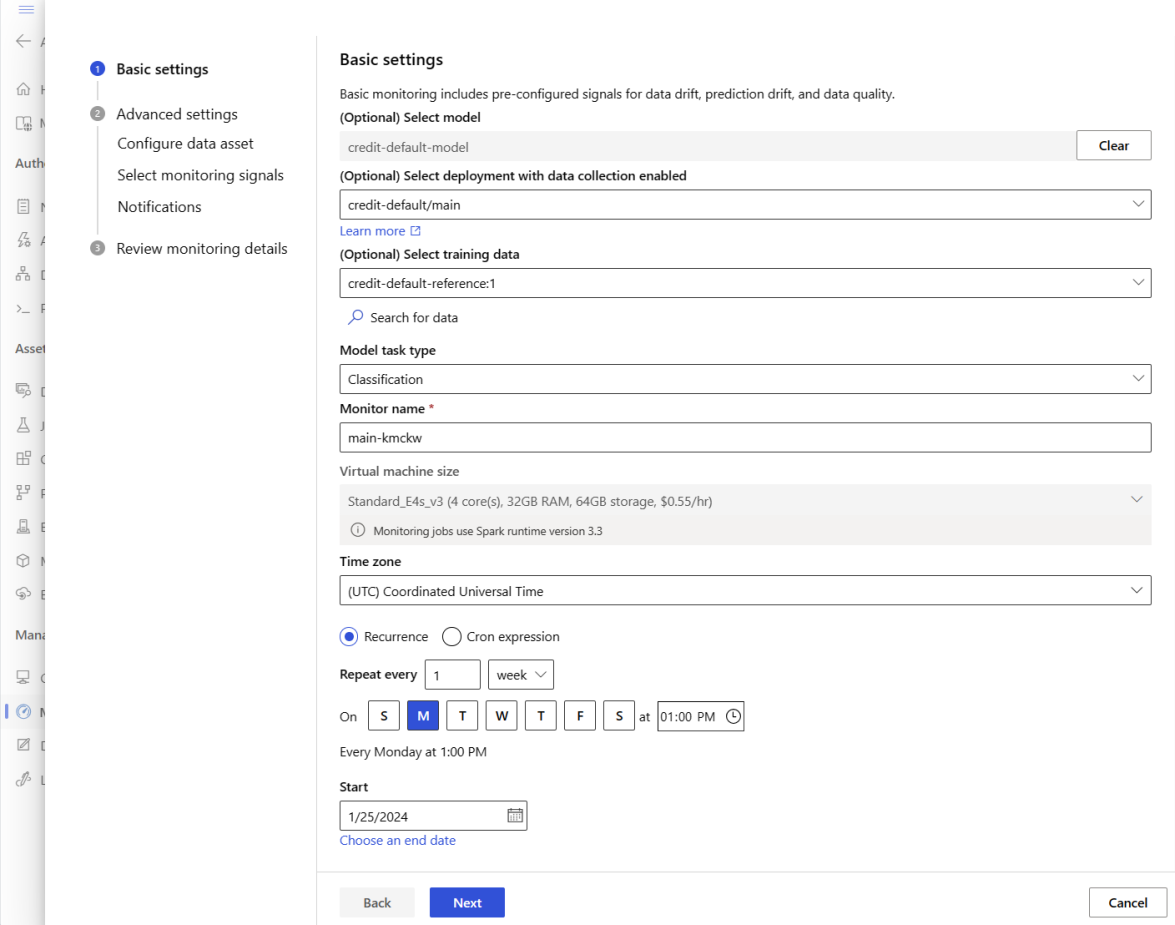Click the hamburger menu icon
This screenshot has width=1175, height=925.
point(26,10)
